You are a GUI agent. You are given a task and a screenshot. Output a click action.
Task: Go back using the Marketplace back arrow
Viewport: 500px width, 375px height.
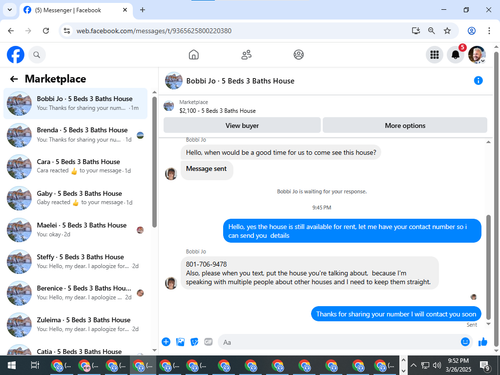pos(14,79)
